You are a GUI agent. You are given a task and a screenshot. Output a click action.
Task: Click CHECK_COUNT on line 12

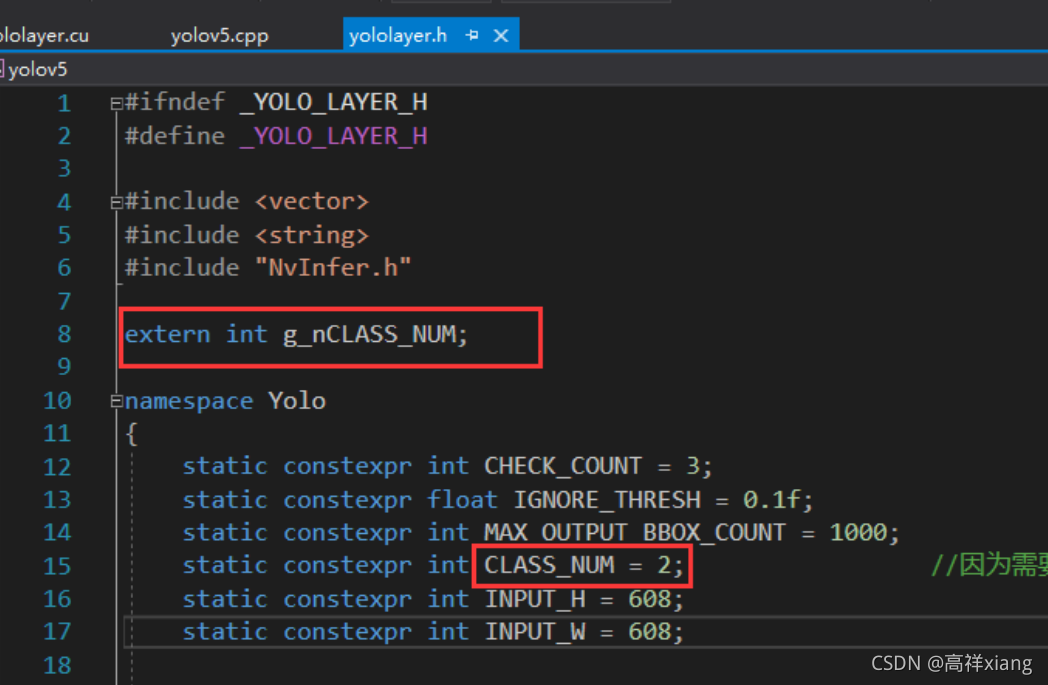[x=563, y=466]
